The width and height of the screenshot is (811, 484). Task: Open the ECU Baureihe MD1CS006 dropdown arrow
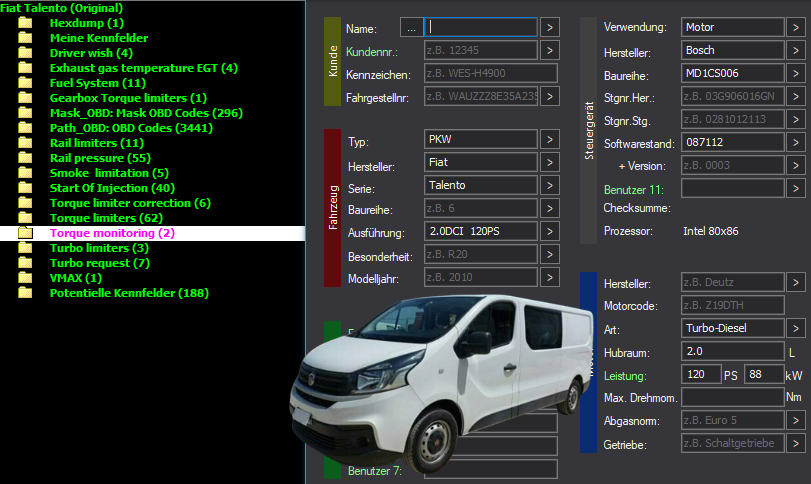tap(796, 73)
